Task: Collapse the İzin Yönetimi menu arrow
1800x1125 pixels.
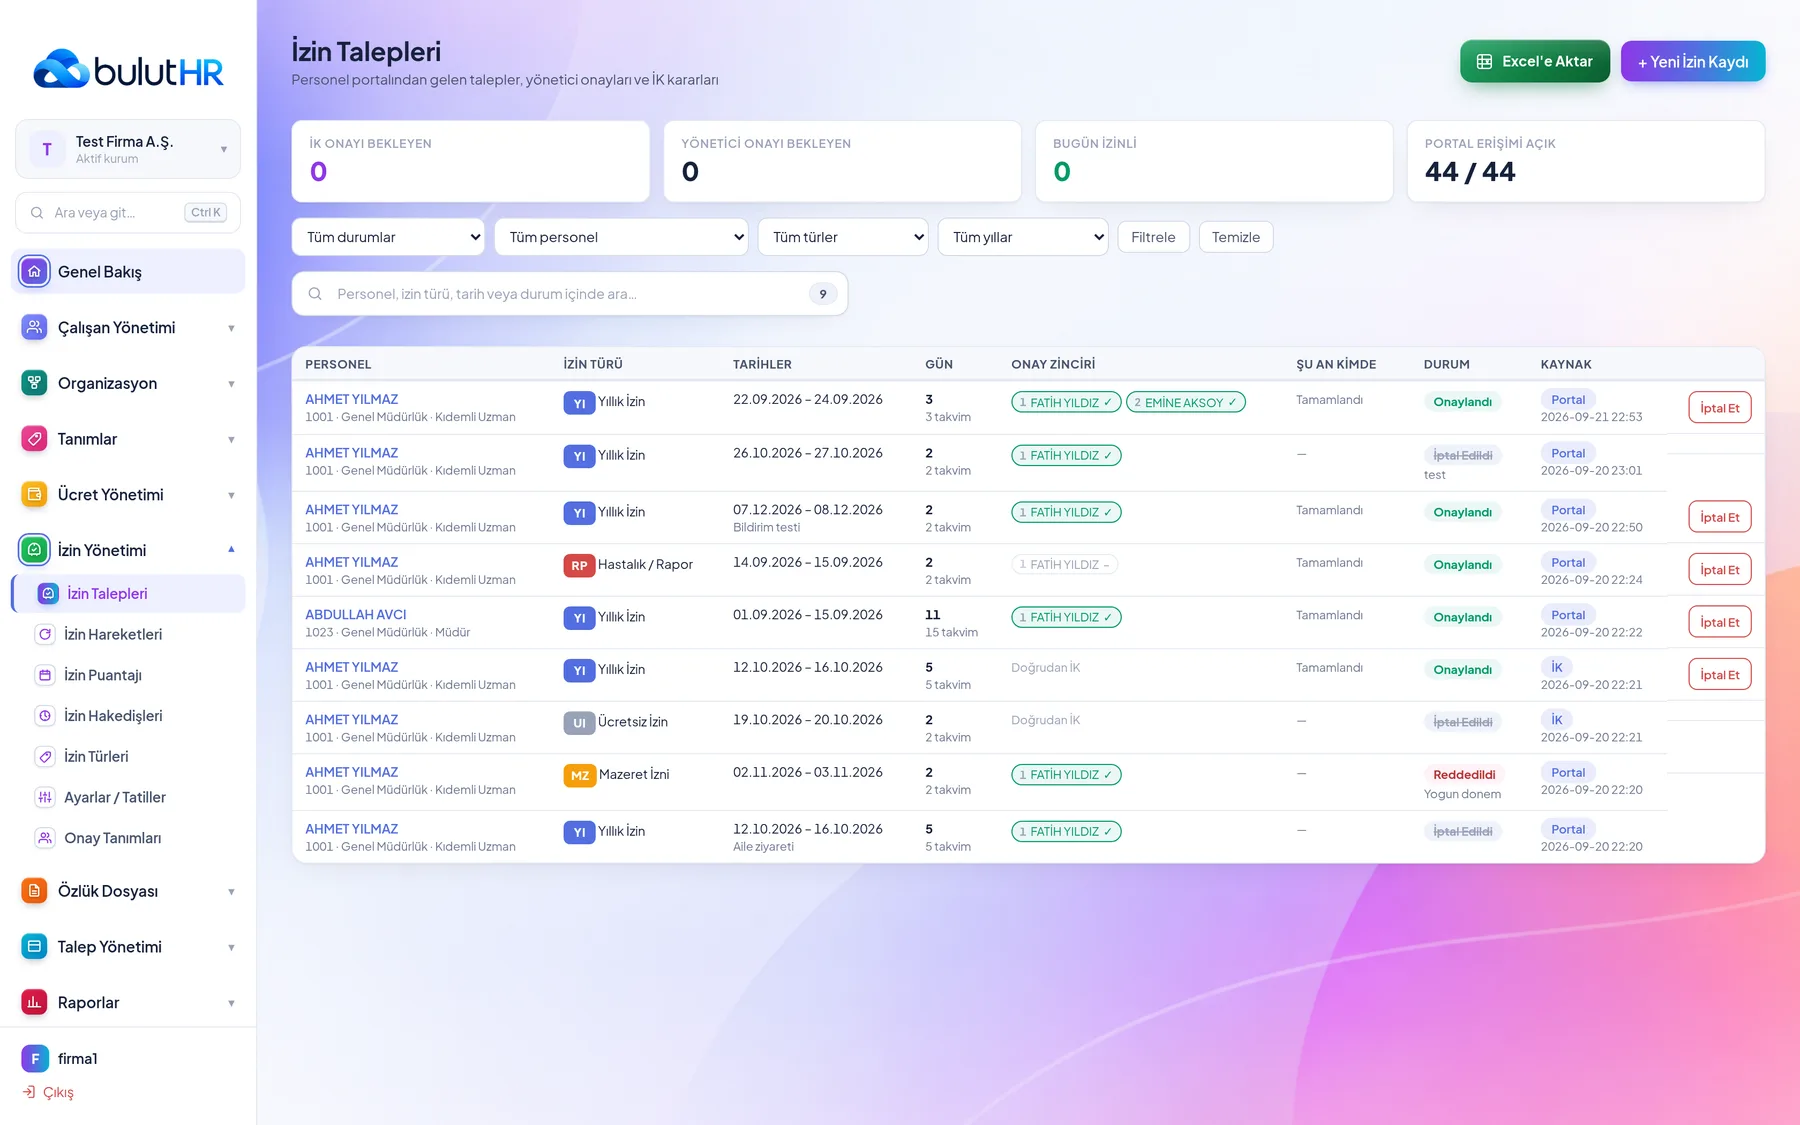Action: [x=231, y=549]
